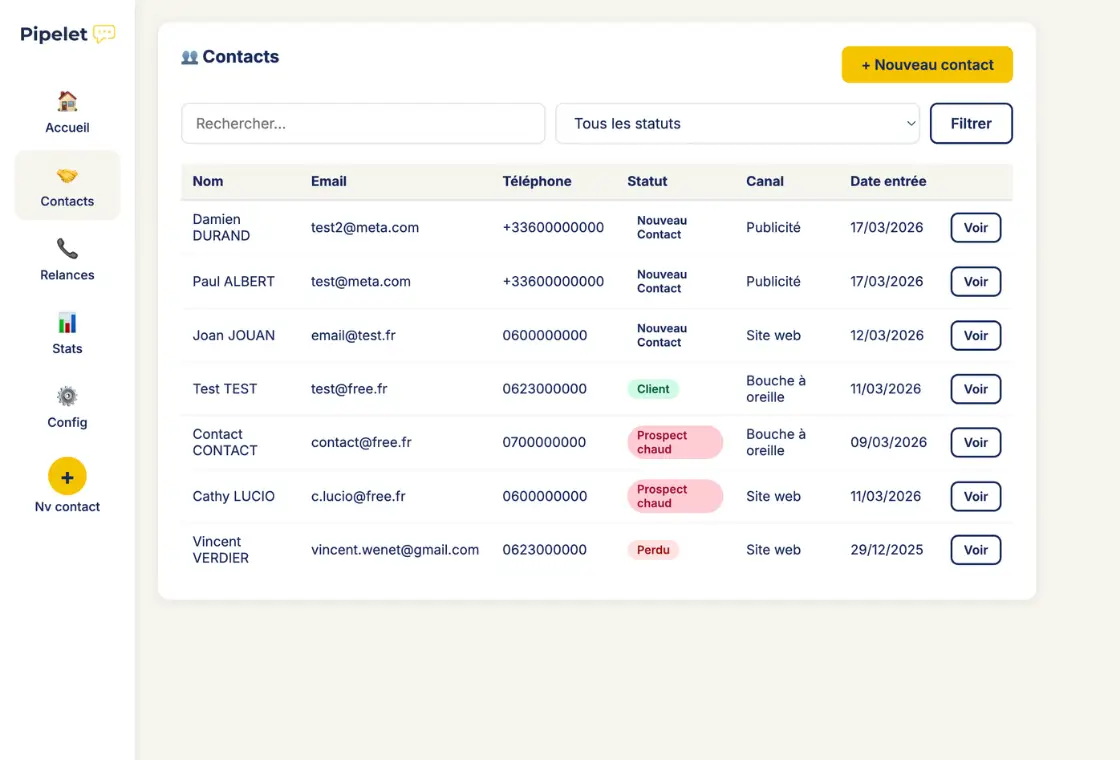Image resolution: width=1120 pixels, height=760 pixels.
Task: Select the Accueil home icon
Action: pos(66,102)
